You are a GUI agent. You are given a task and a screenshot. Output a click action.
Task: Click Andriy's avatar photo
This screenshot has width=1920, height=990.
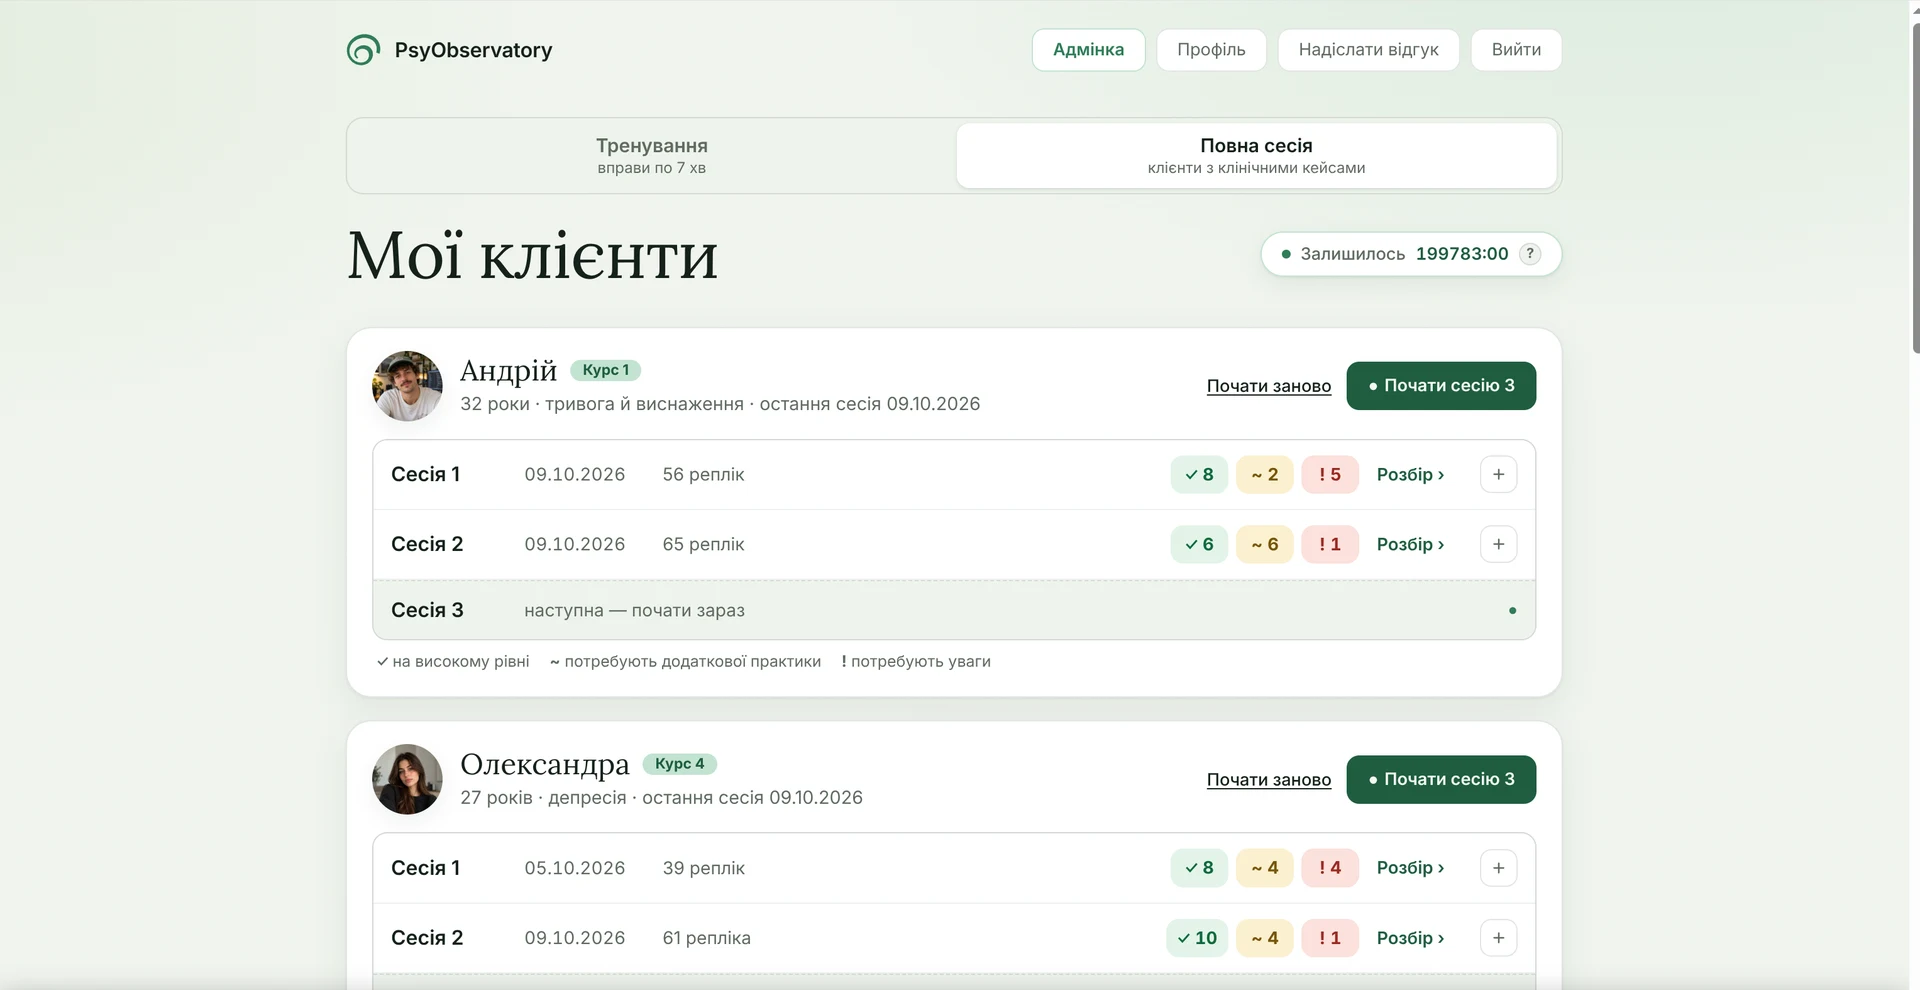coord(407,386)
